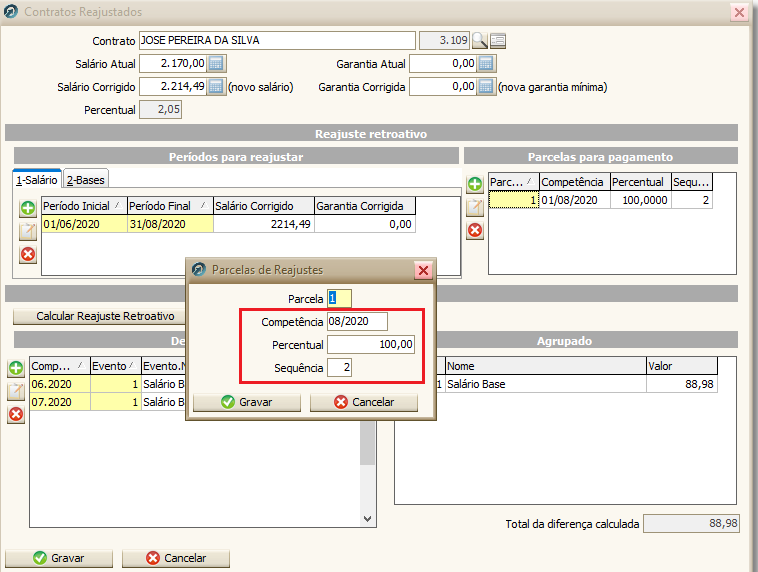Select cell 100,0000 in parcelas grid
This screenshot has width=758, height=572.
point(641,200)
